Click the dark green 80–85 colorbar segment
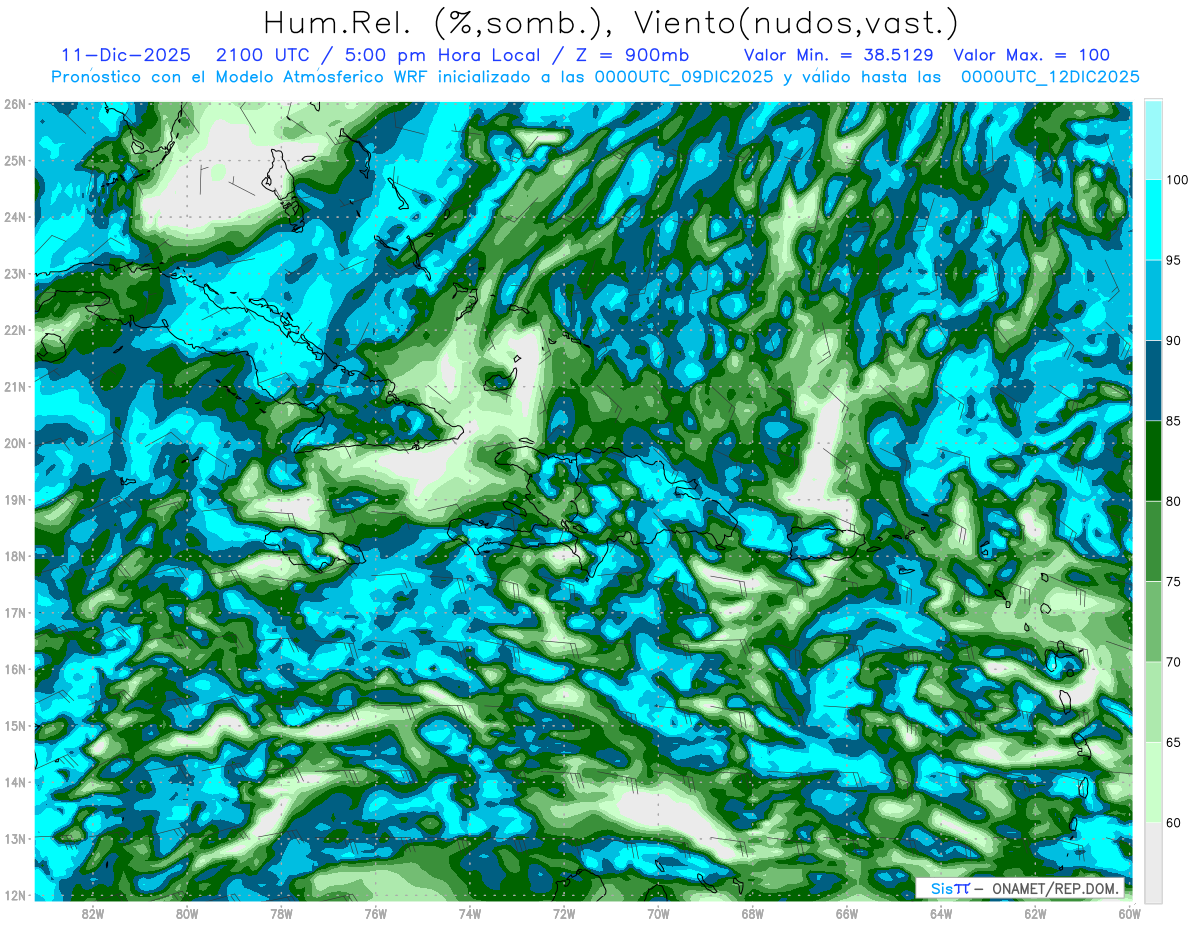This screenshot has height=927, width=1200. point(1153,461)
